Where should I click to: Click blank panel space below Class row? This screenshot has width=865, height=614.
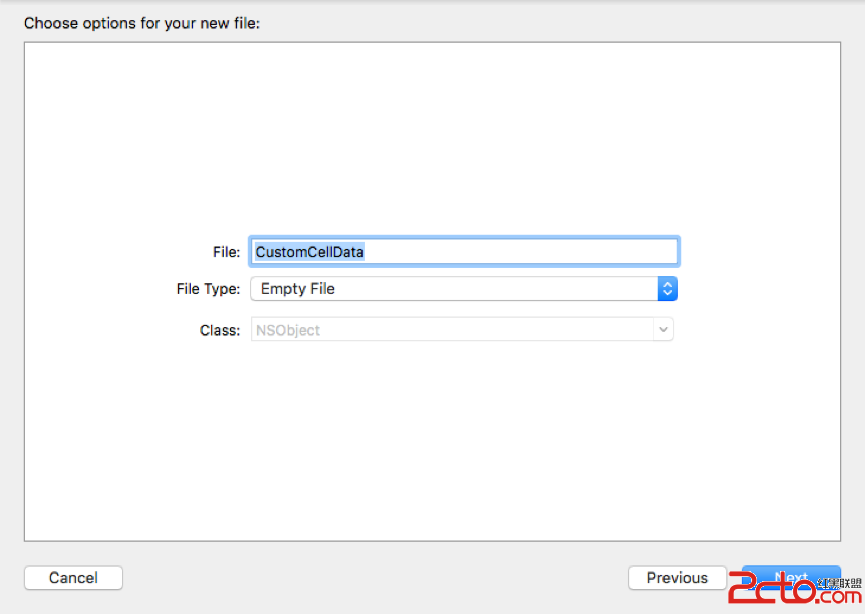pyautogui.click(x=432, y=440)
